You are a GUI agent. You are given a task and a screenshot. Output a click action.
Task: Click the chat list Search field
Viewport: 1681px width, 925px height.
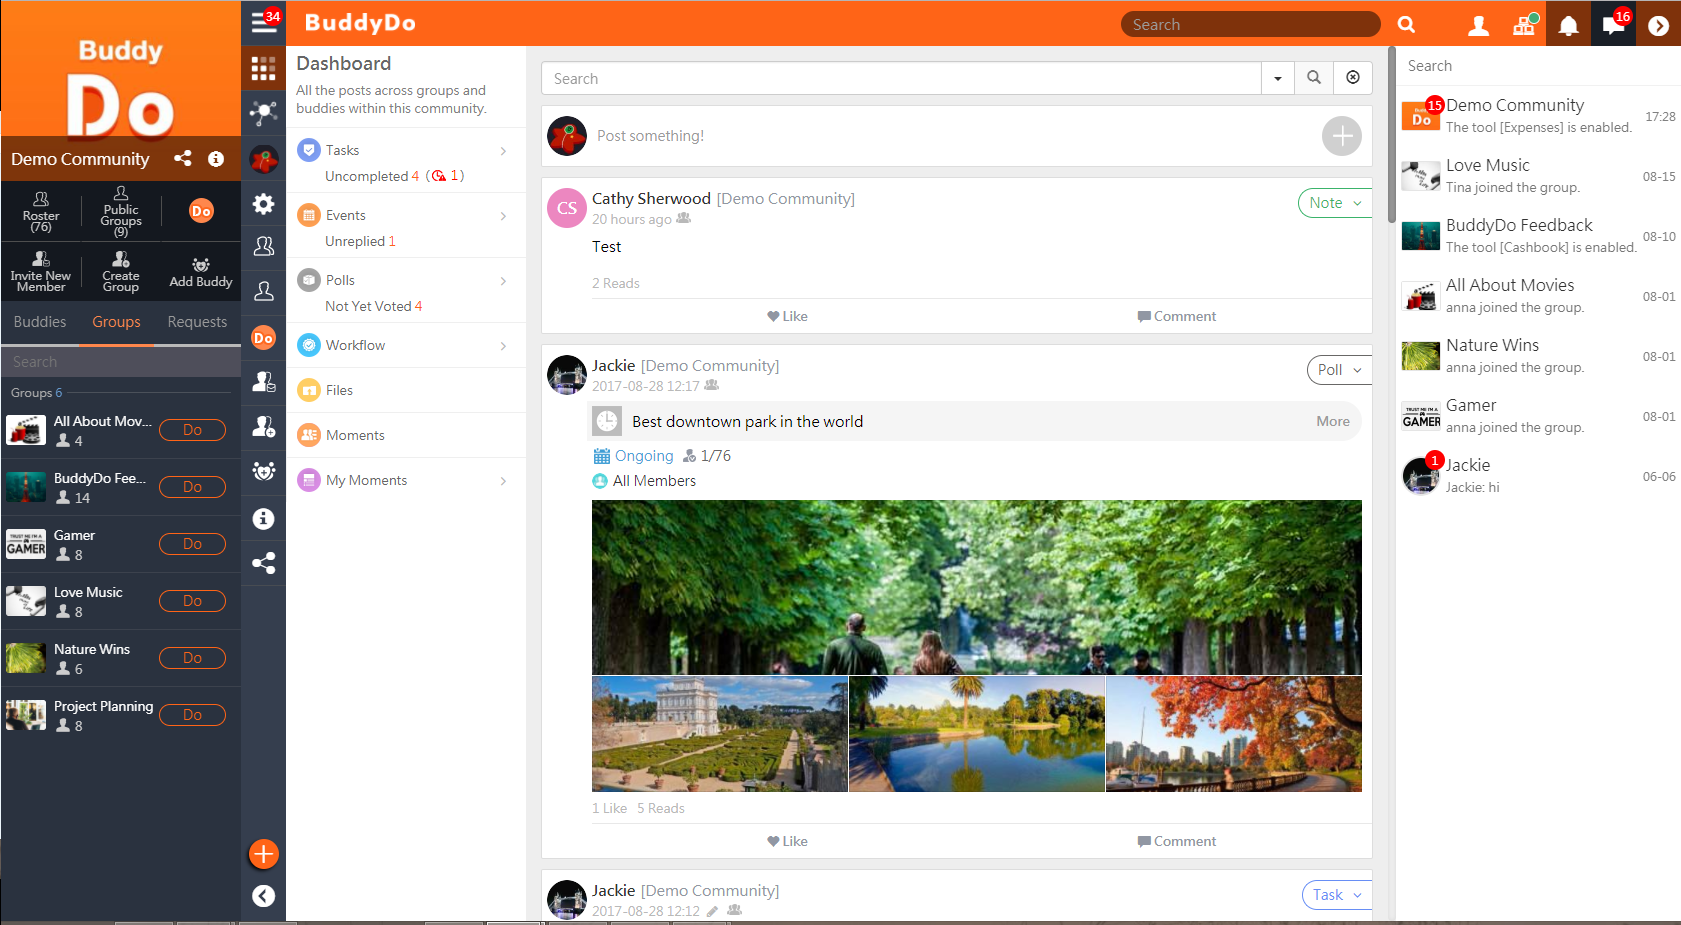[x=1538, y=66]
